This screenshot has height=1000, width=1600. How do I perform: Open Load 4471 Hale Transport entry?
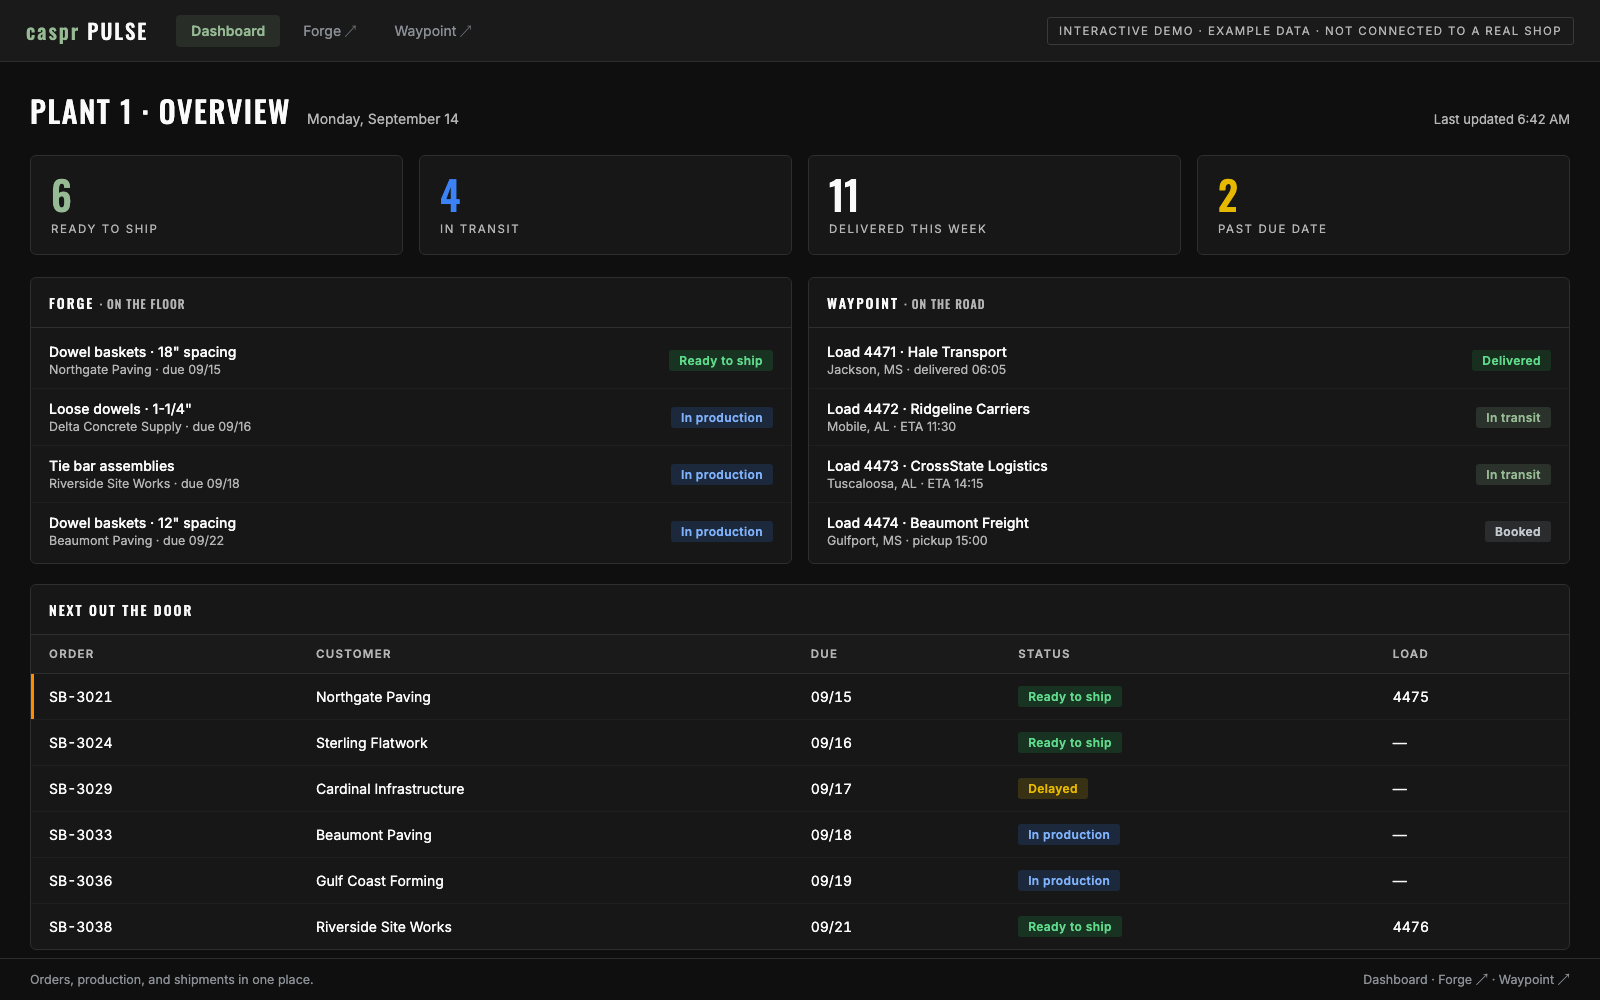tap(1189, 360)
